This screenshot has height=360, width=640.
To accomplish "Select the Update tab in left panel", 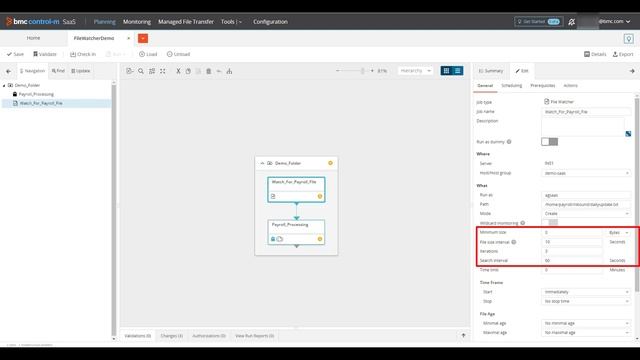I will coord(81,71).
